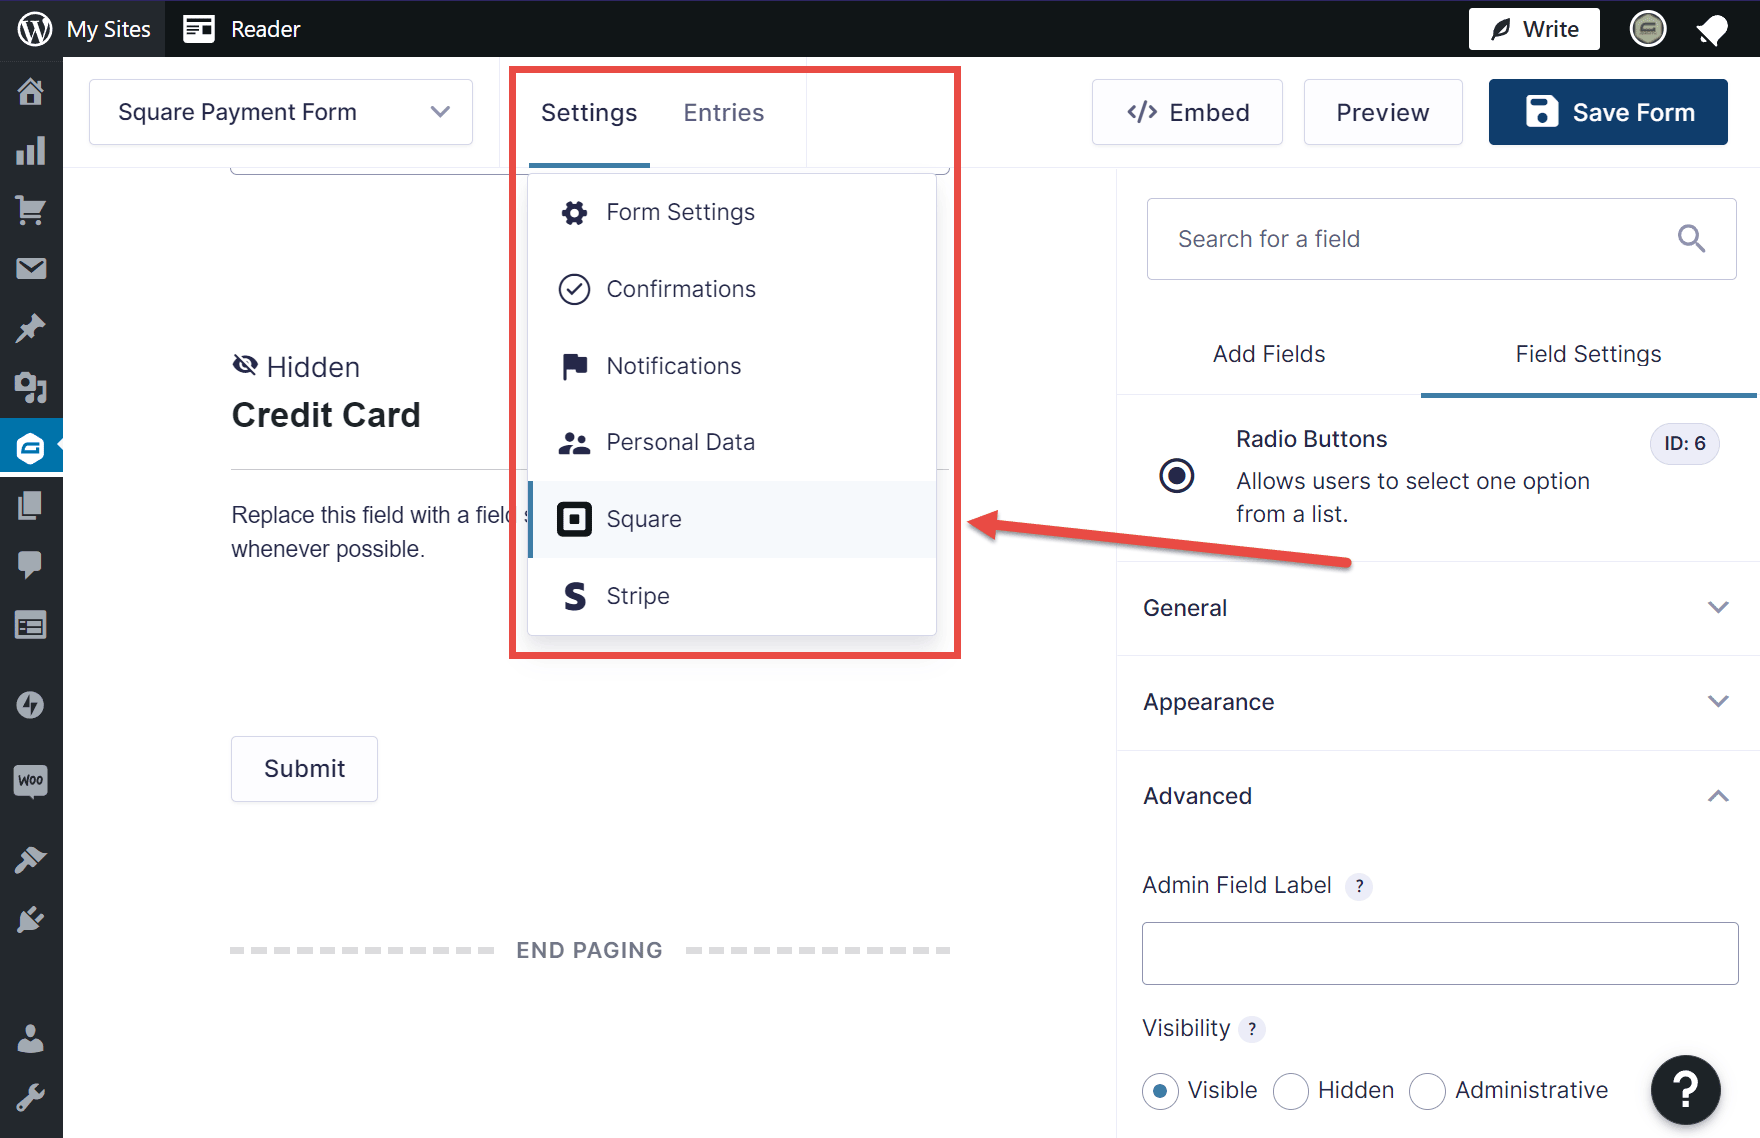Click the help question mark next to Admin Field Label
Image resolution: width=1760 pixels, height=1138 pixels.
[x=1359, y=886]
